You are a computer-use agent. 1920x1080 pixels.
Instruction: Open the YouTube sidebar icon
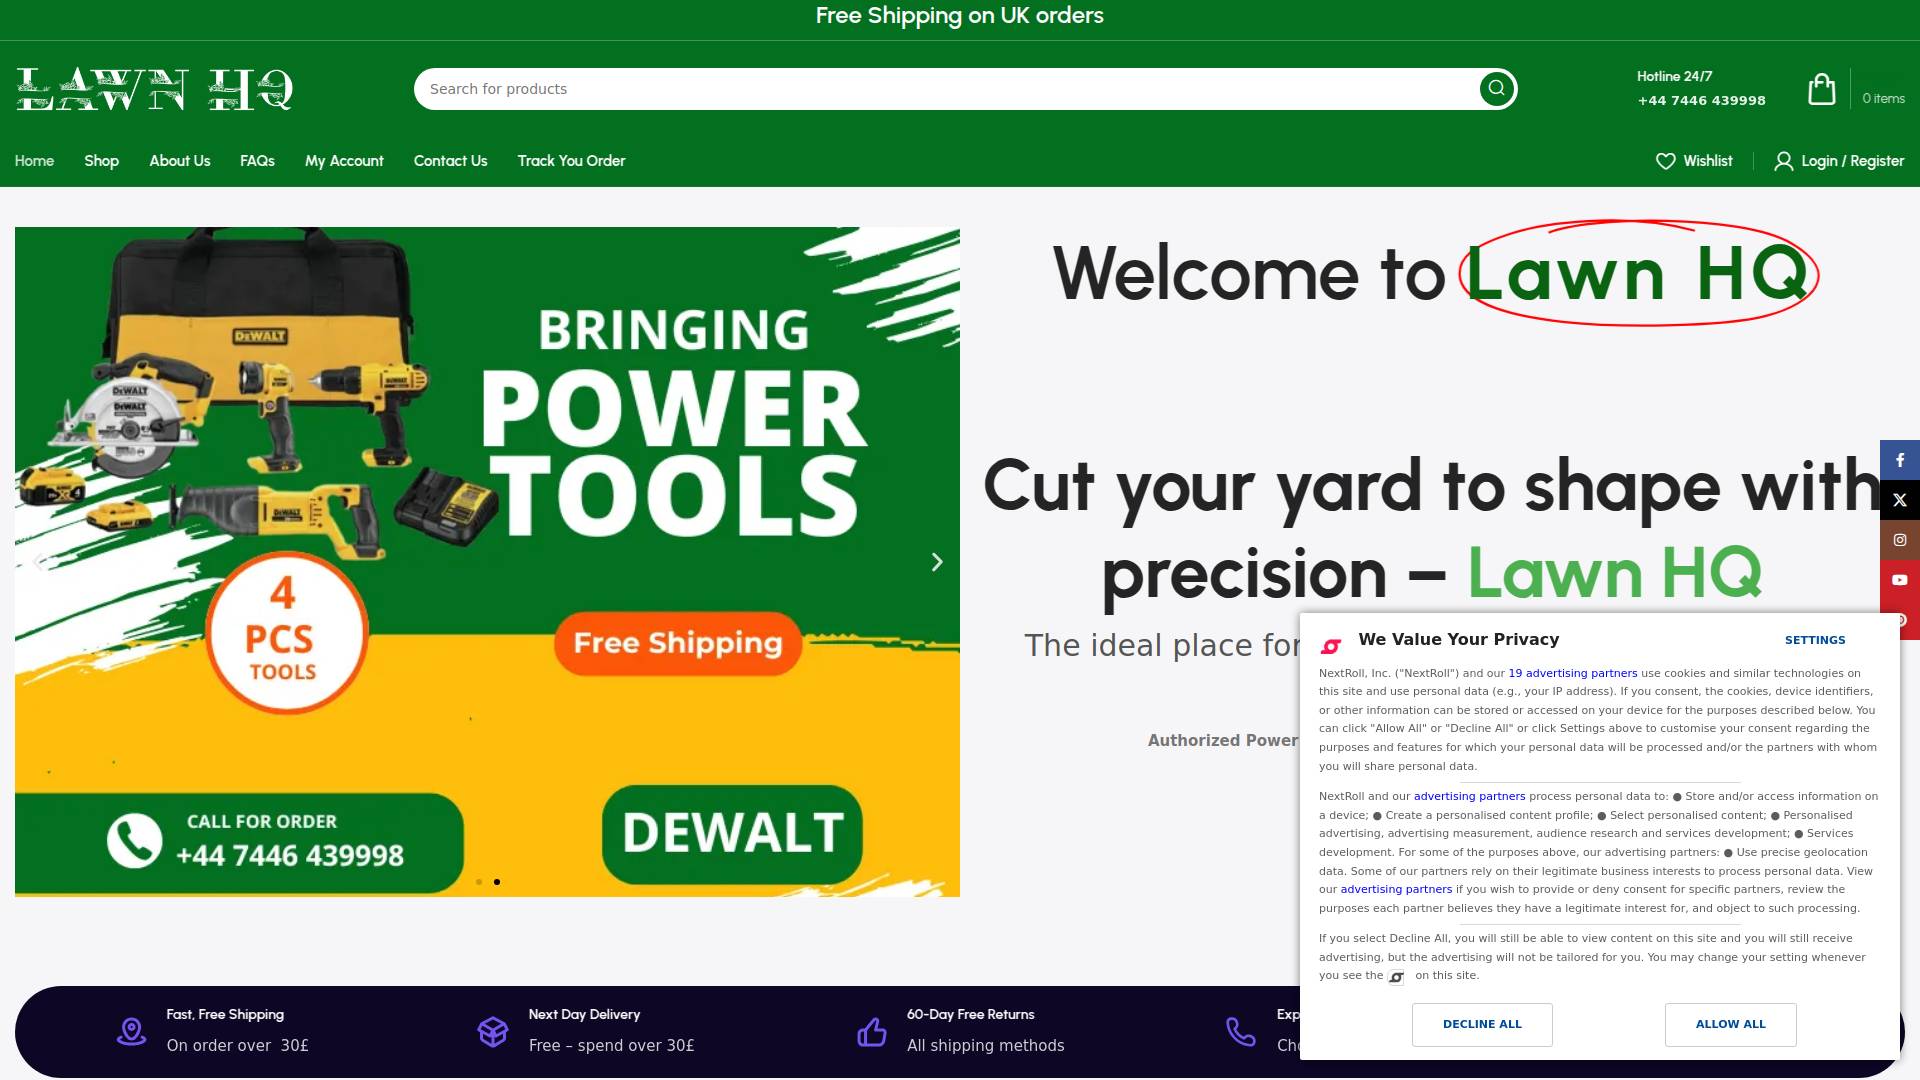[1900, 580]
